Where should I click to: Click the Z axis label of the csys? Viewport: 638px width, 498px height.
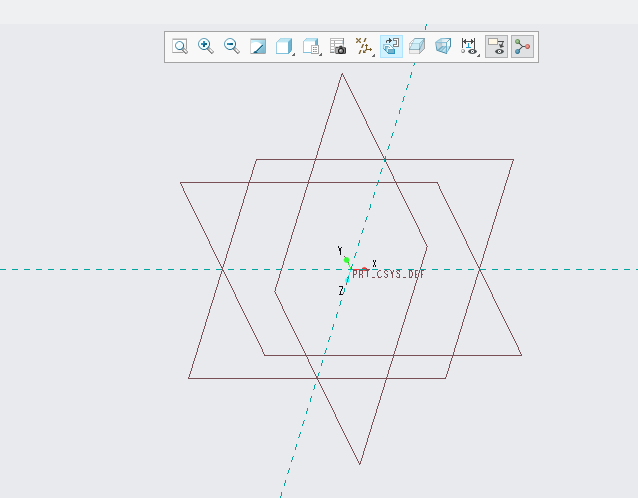(341, 290)
